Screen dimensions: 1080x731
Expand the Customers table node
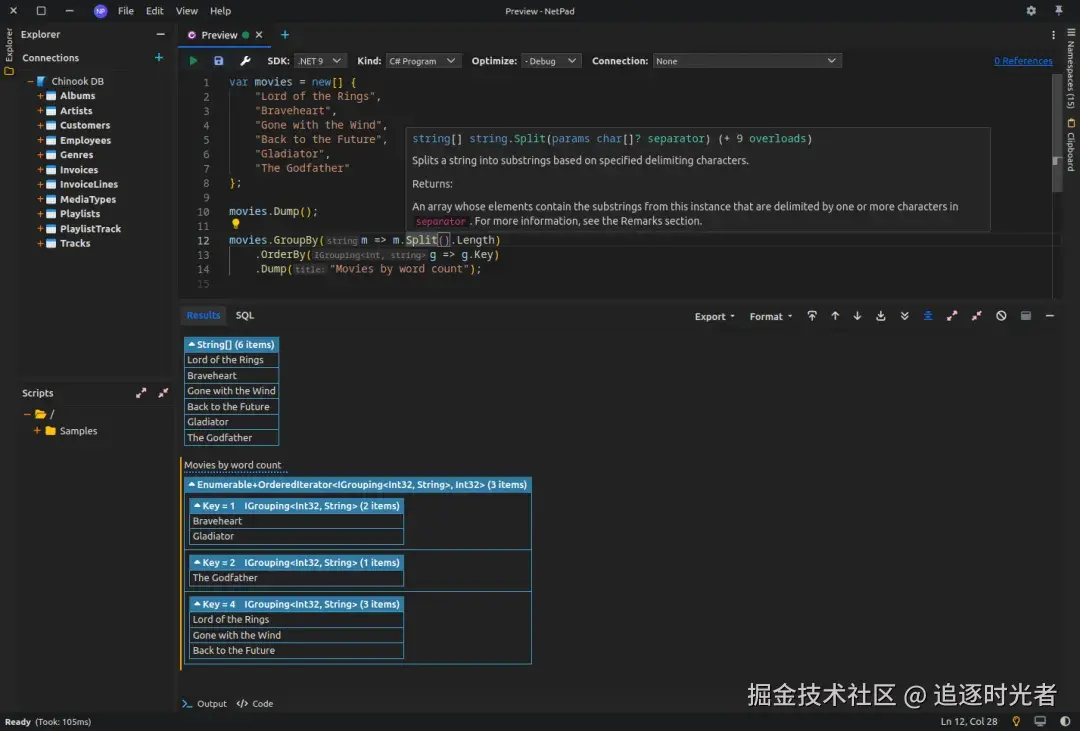40,125
